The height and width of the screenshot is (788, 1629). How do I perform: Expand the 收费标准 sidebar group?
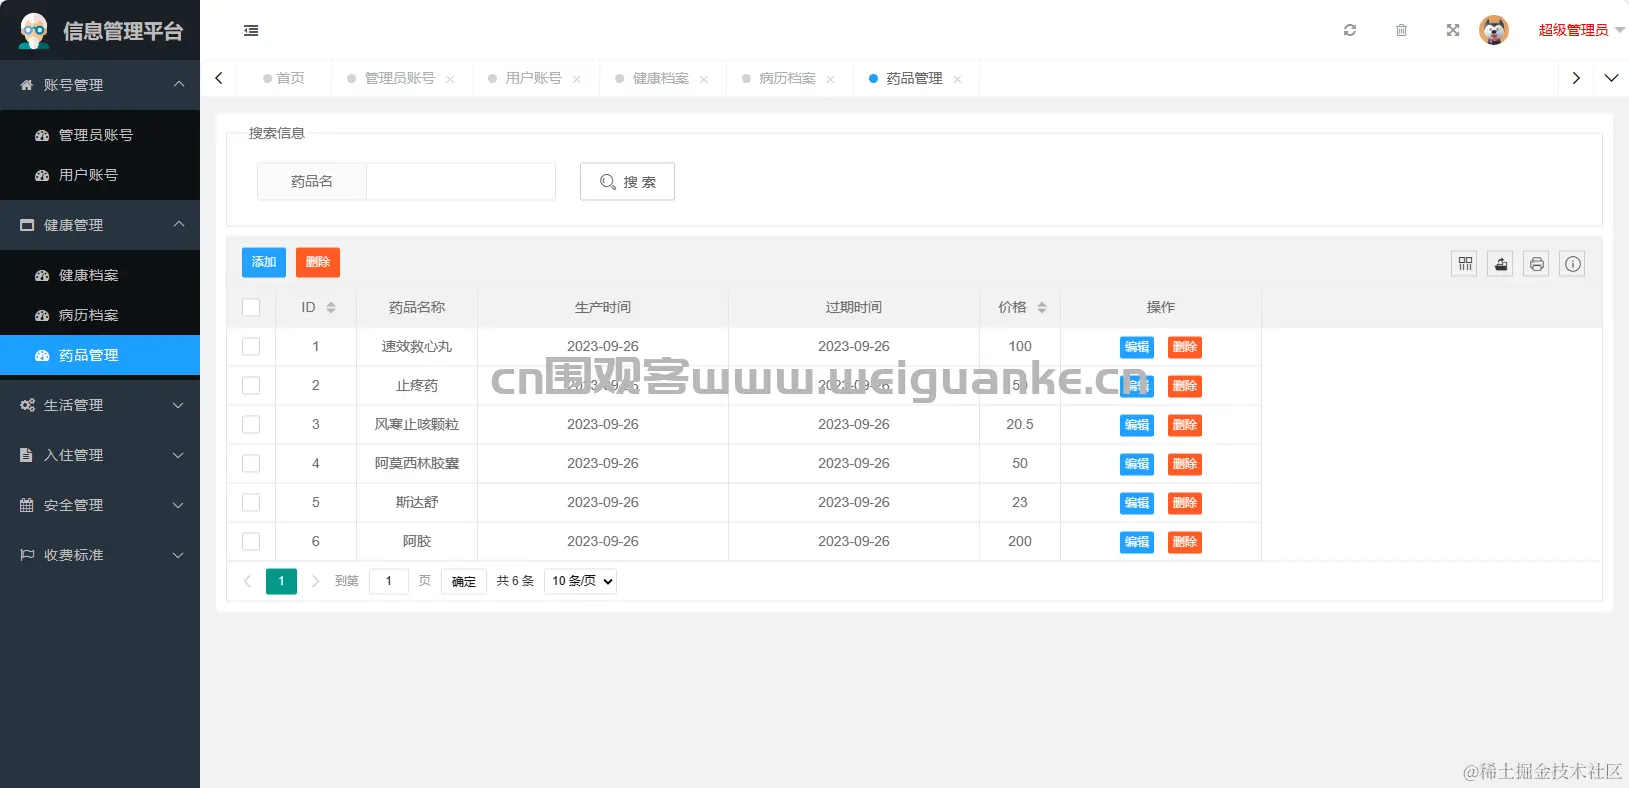100,555
